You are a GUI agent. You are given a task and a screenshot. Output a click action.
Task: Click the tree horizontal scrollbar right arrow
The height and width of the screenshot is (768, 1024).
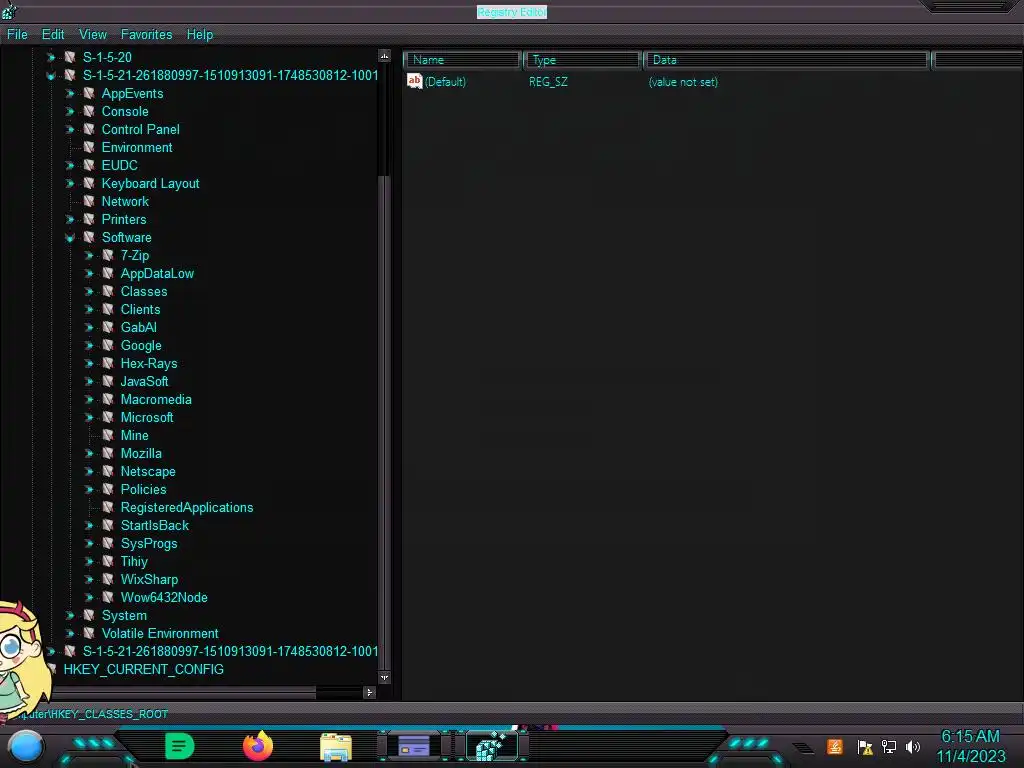pyautogui.click(x=370, y=692)
